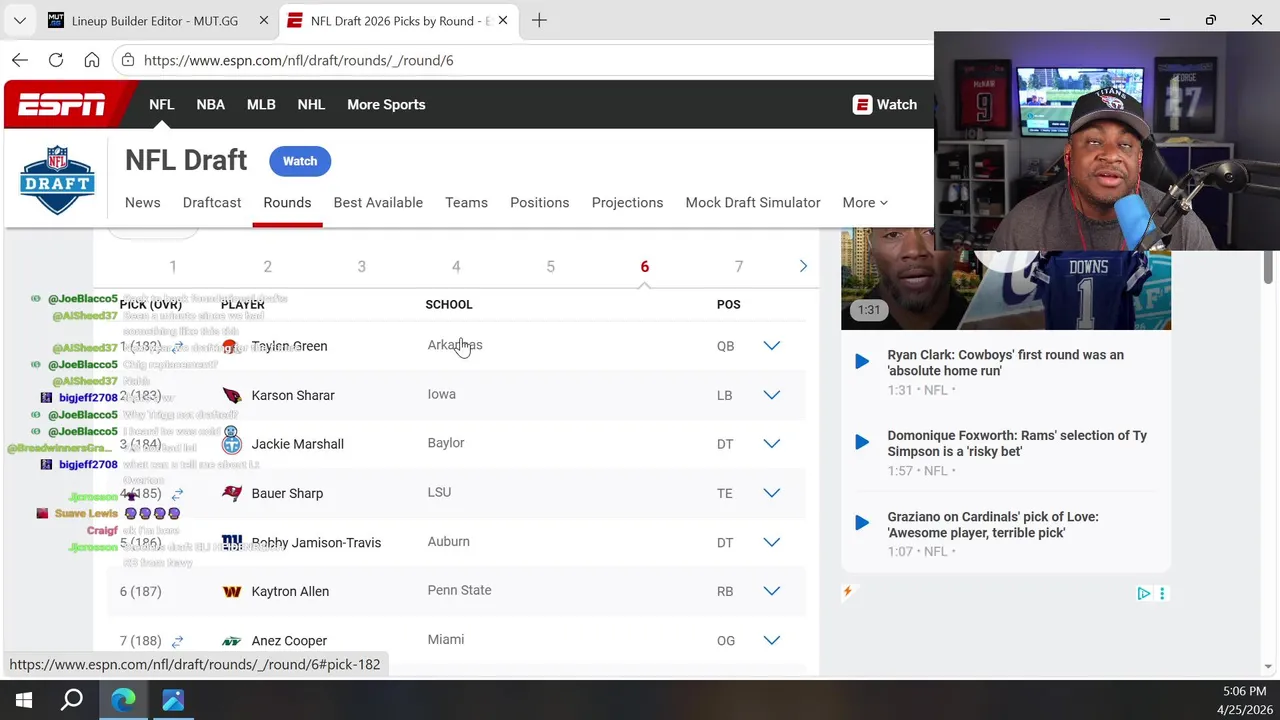Click the ESPN logo
This screenshot has height=720, width=1280.
[62, 104]
